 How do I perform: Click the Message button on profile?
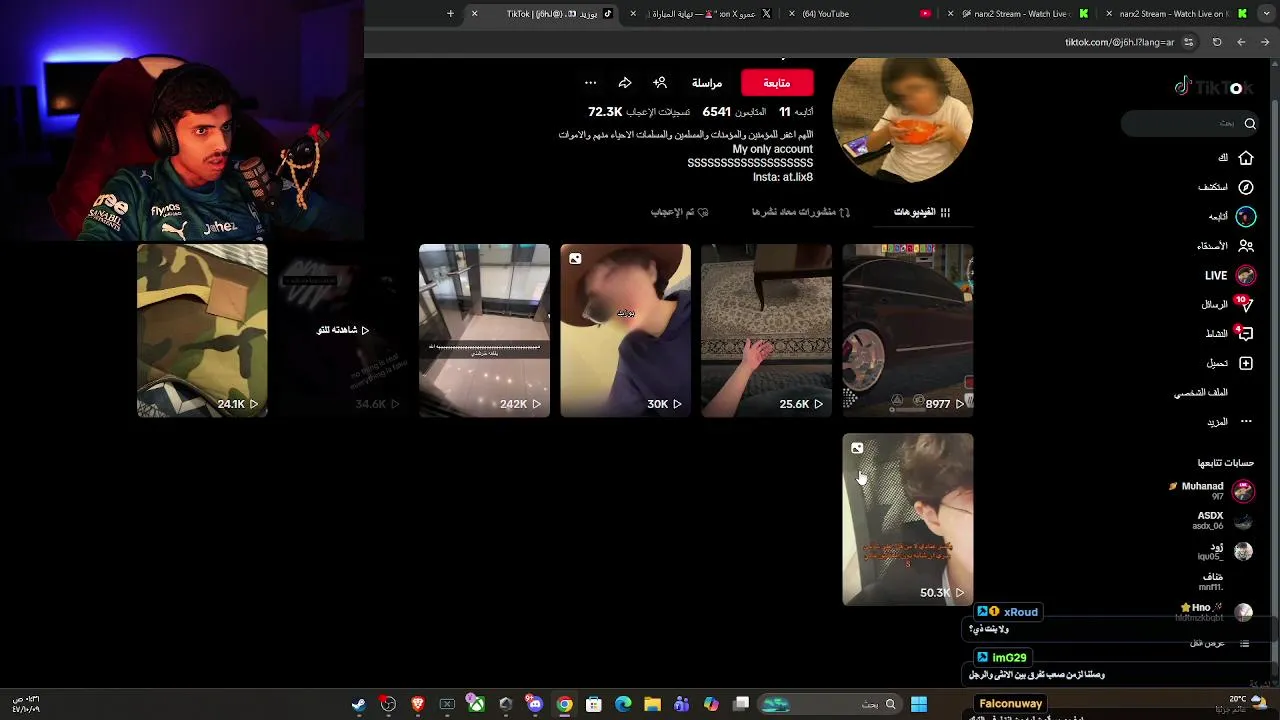tap(706, 83)
